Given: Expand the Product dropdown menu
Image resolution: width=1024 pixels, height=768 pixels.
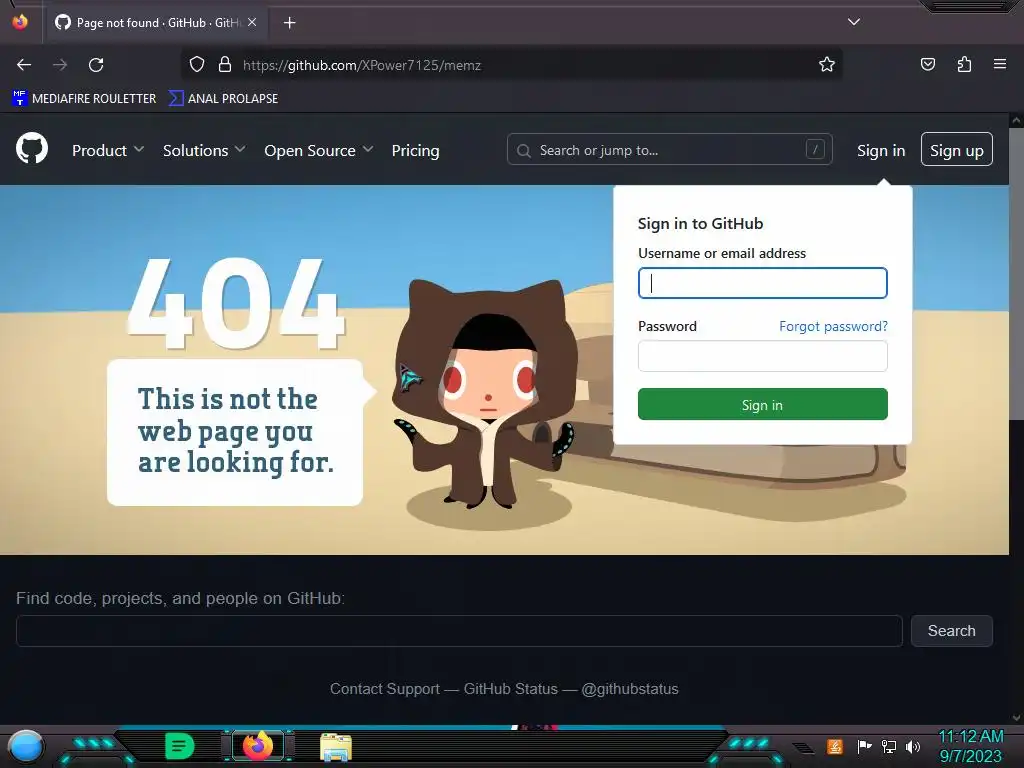Looking at the screenshot, I should [108, 150].
